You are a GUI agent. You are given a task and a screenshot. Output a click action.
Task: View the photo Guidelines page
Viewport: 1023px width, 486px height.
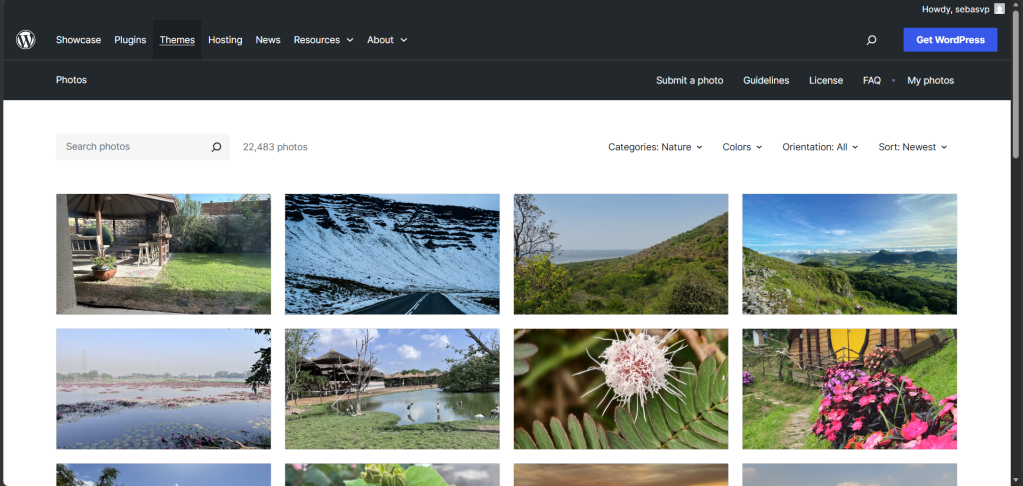tap(766, 80)
